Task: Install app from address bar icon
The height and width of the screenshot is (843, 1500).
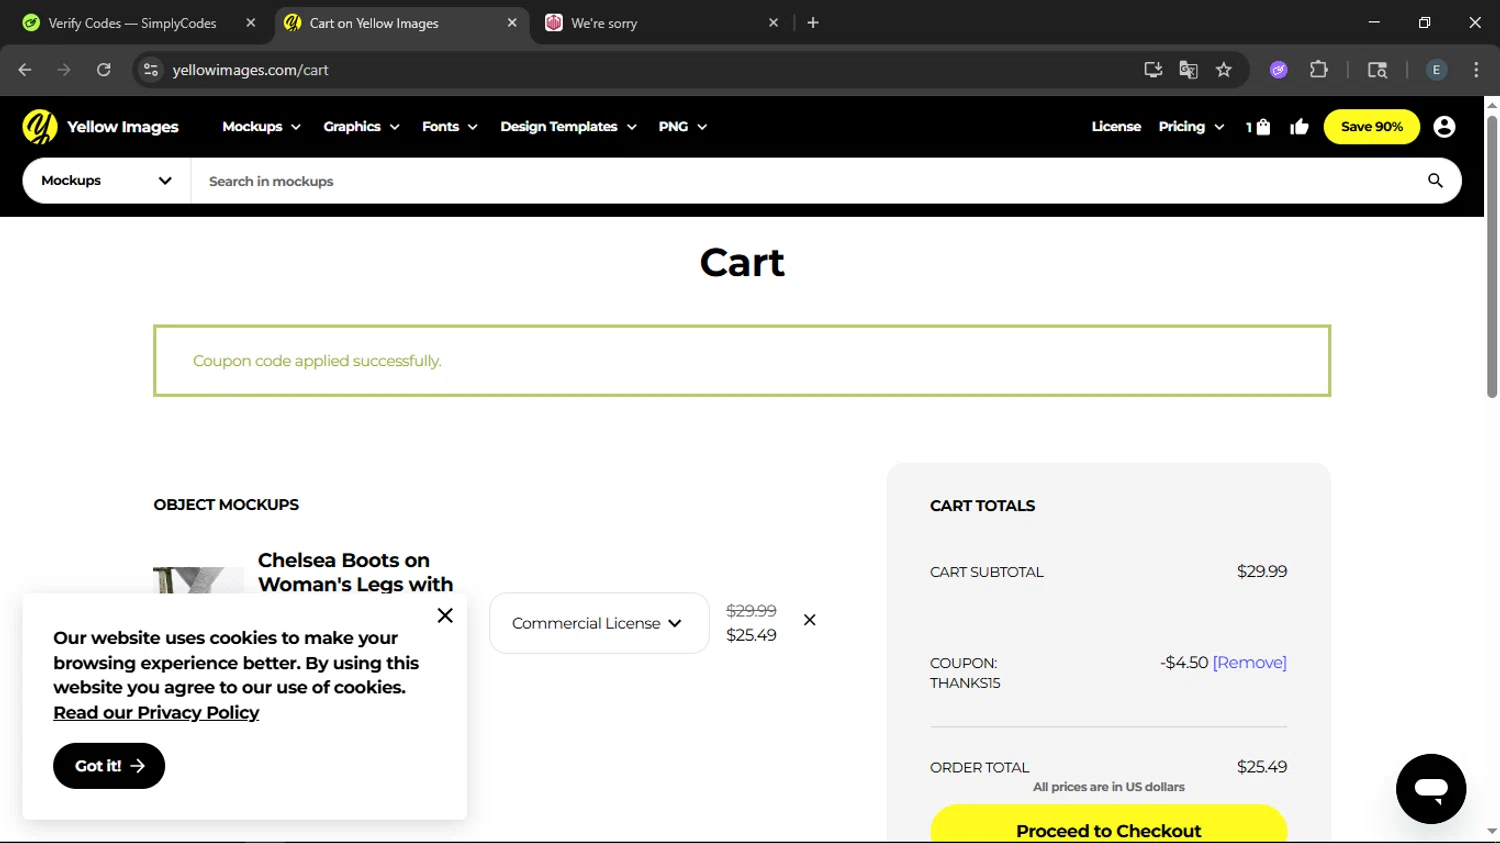Action: 1153,70
